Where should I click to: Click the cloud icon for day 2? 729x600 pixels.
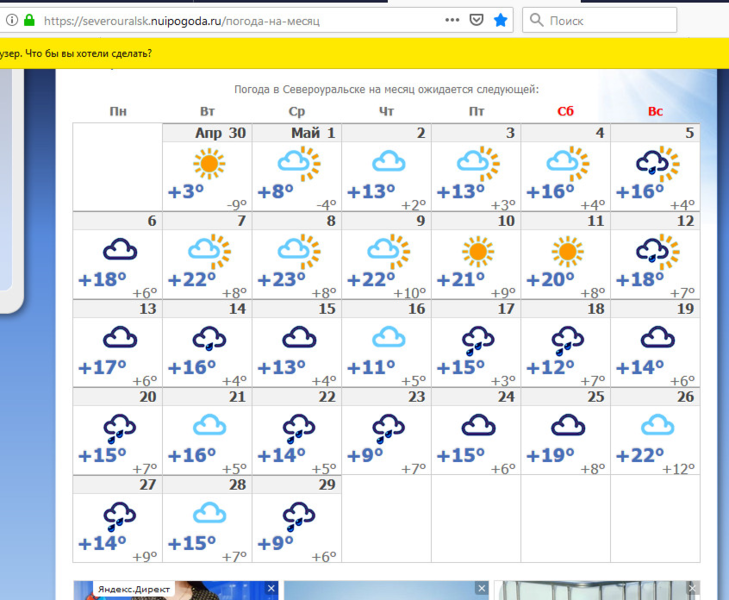(389, 162)
